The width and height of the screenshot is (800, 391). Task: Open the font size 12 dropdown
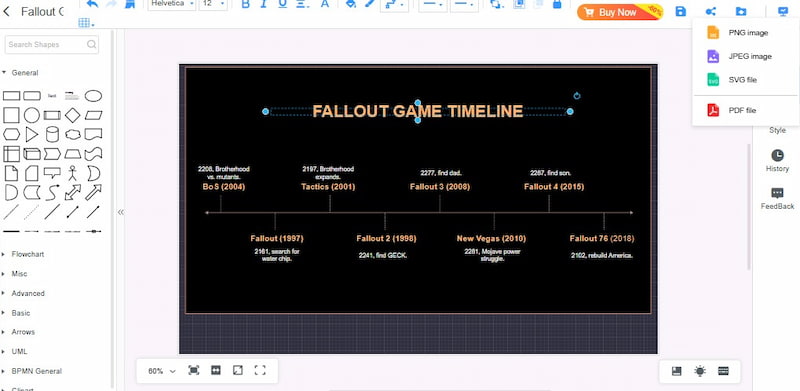(x=213, y=4)
